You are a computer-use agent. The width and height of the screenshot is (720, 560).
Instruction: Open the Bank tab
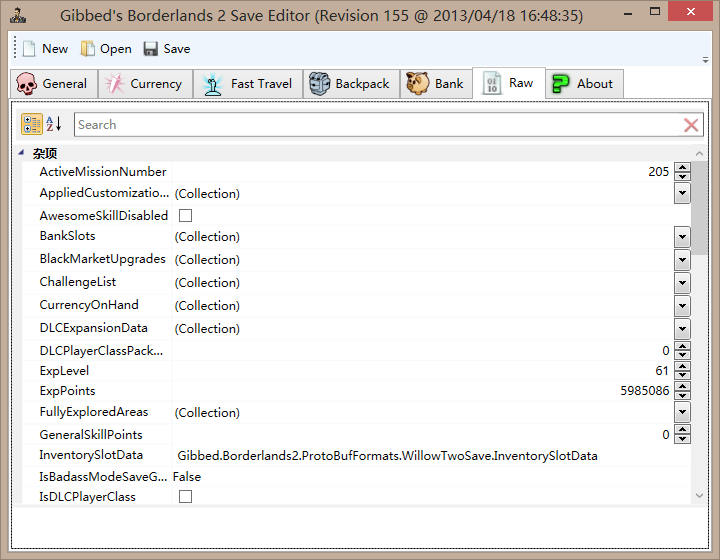tap(436, 84)
